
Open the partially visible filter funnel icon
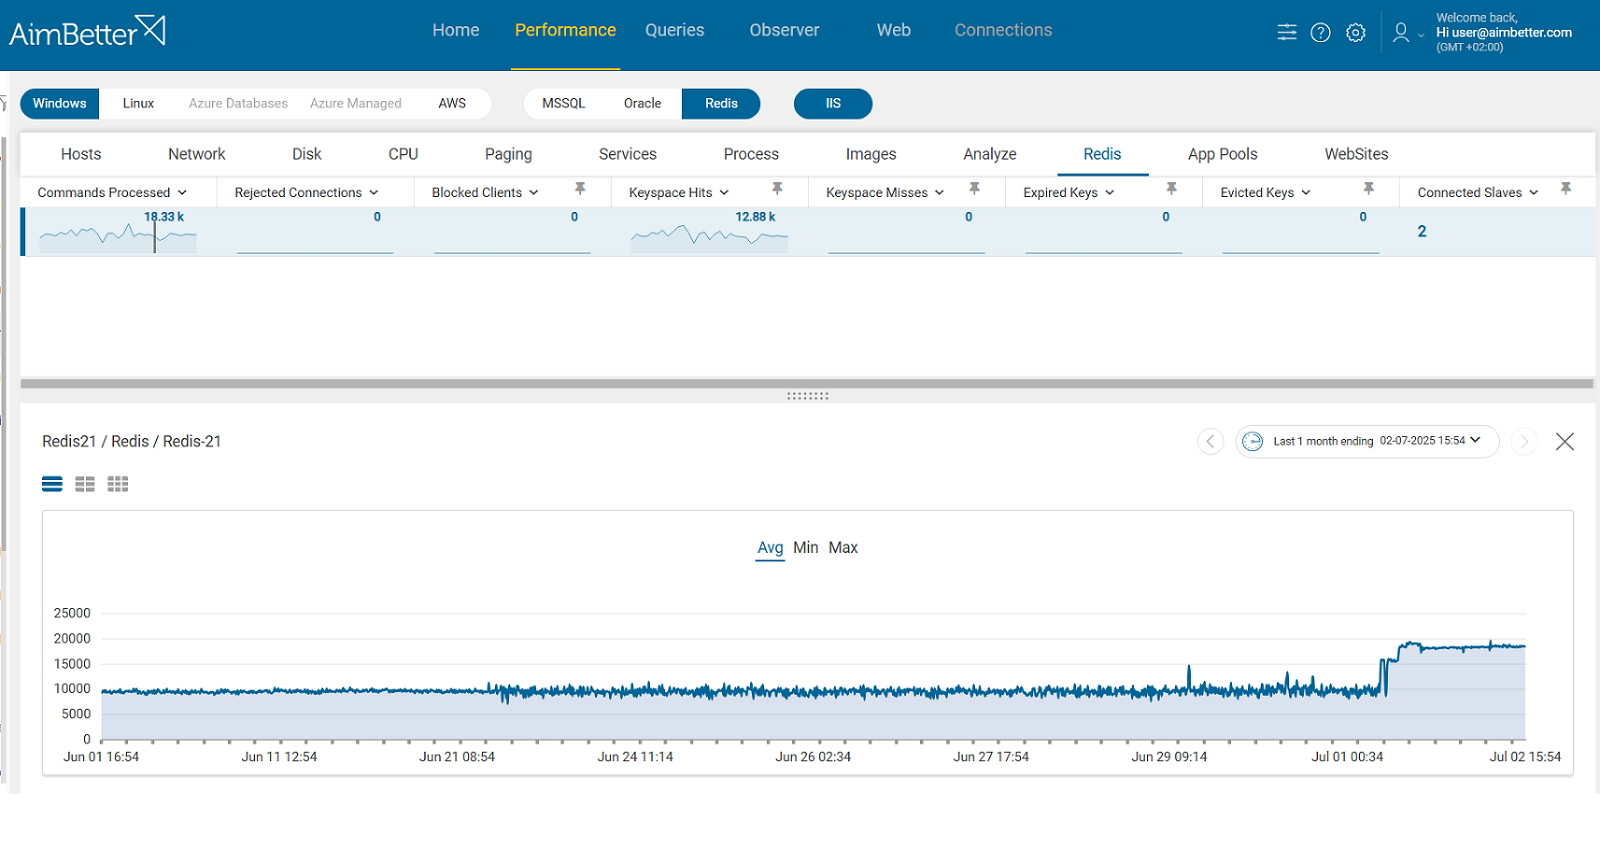click(x=3, y=103)
